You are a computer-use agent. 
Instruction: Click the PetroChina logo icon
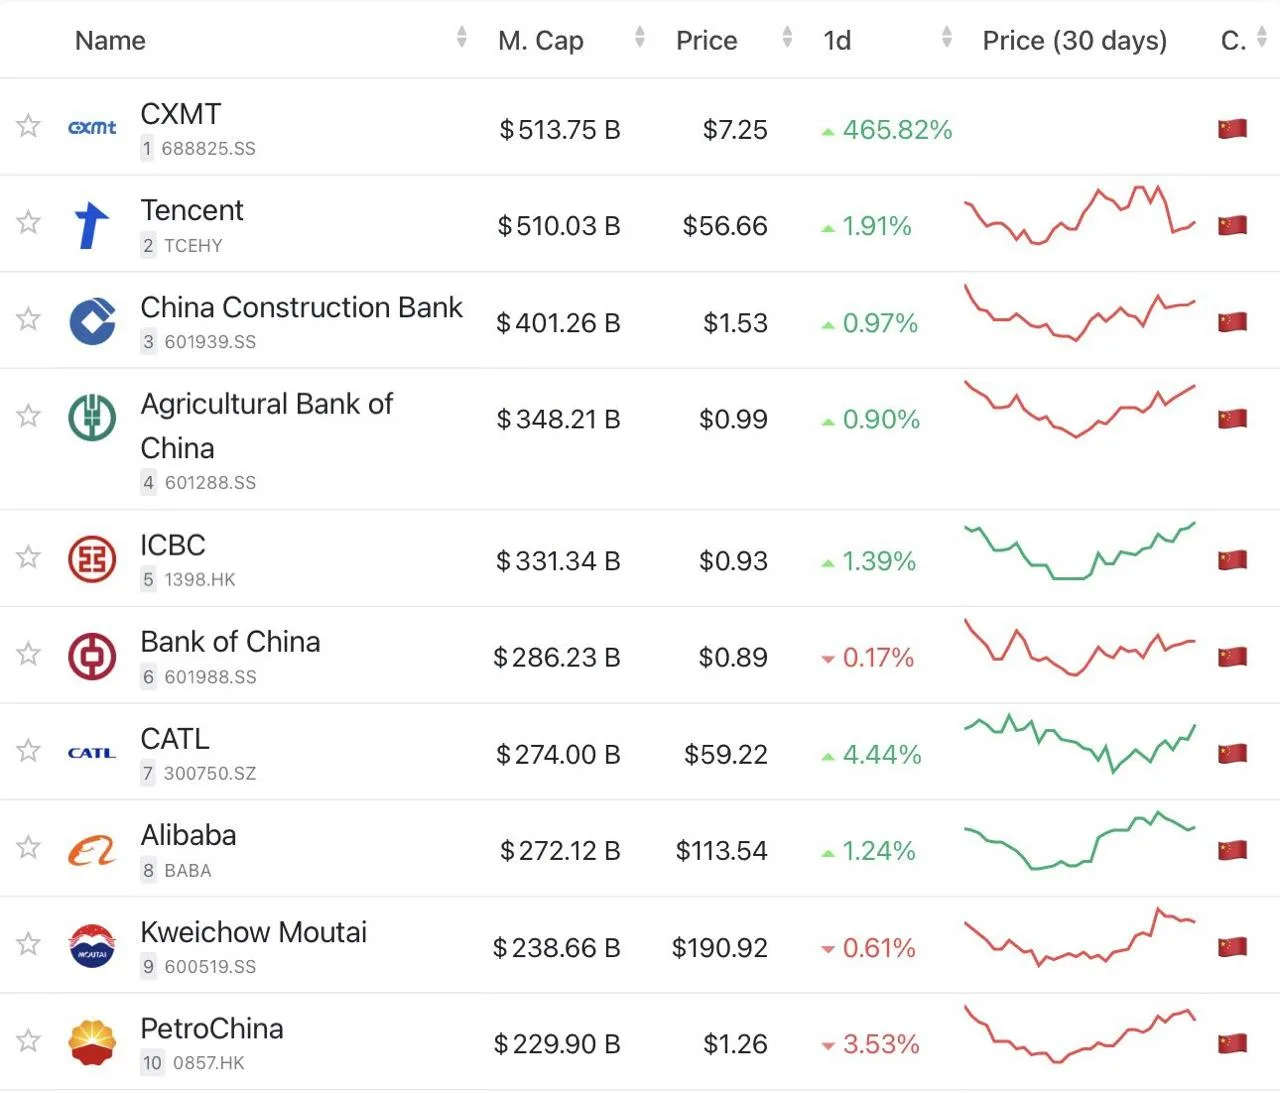click(x=92, y=1042)
